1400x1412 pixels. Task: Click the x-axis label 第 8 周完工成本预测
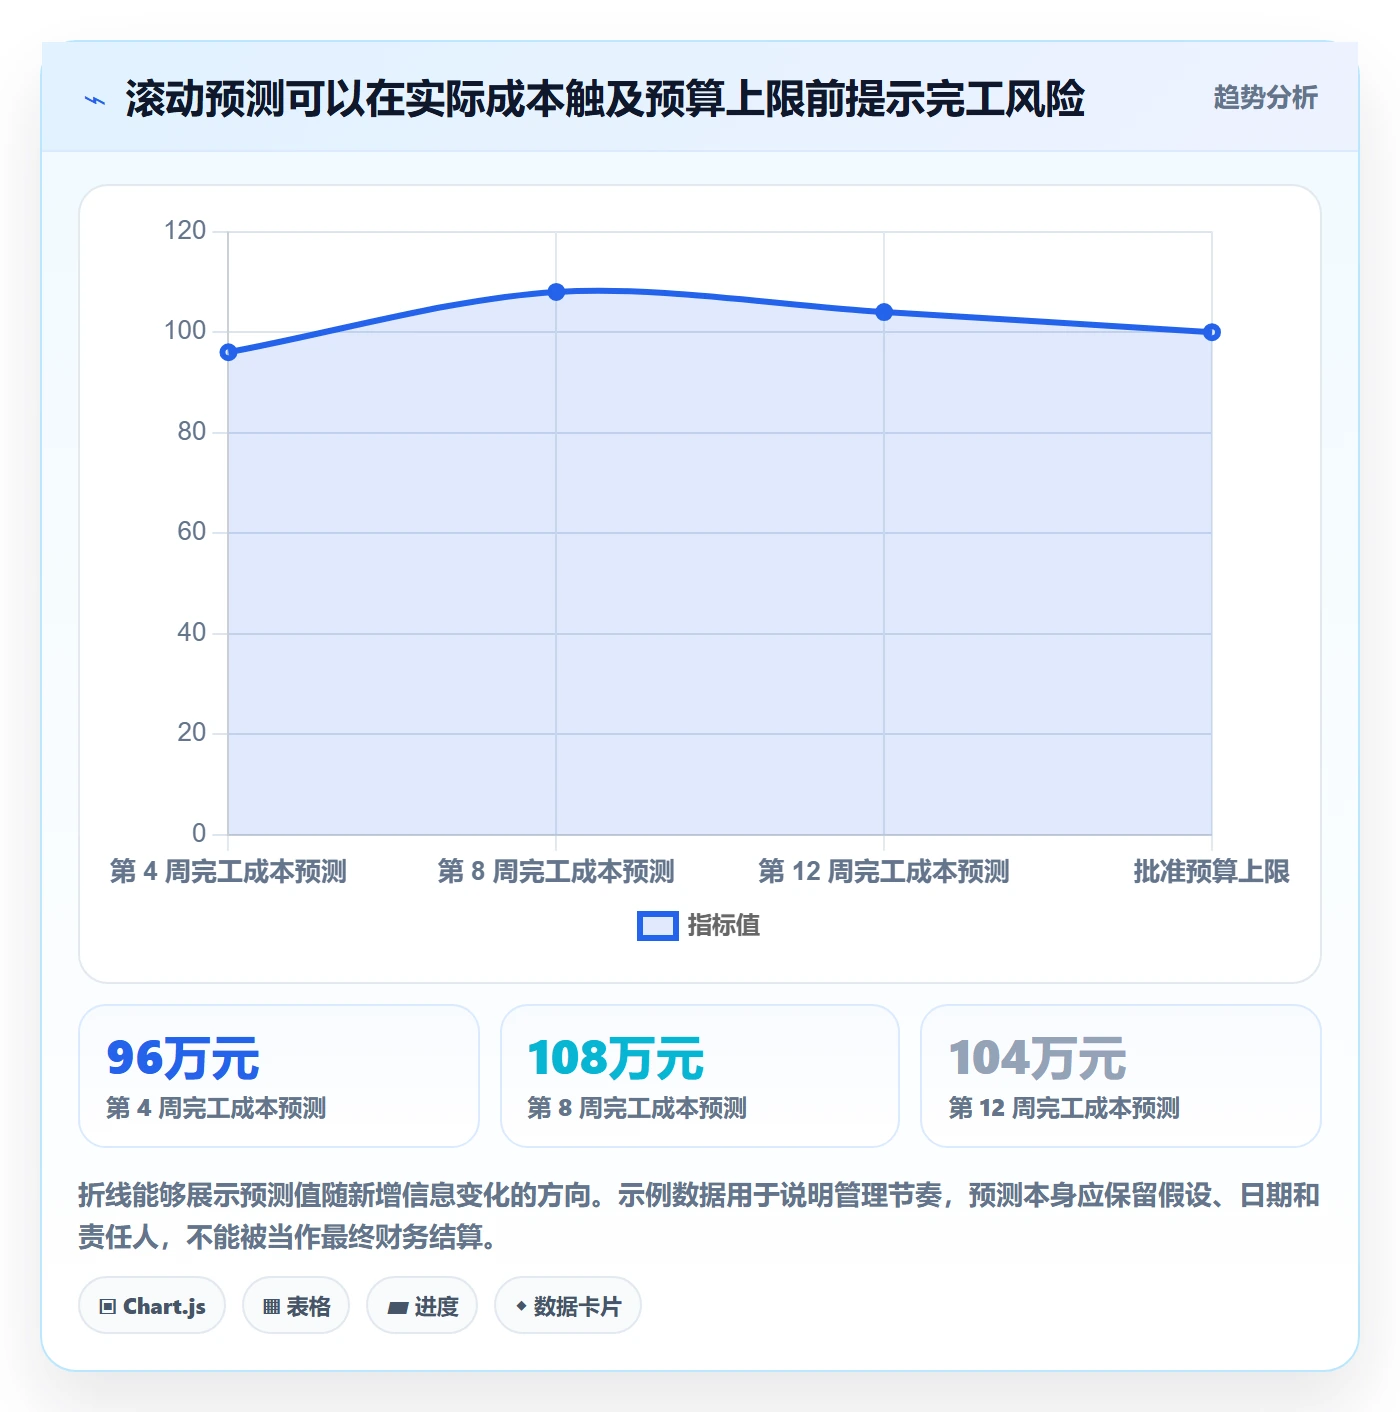click(556, 871)
